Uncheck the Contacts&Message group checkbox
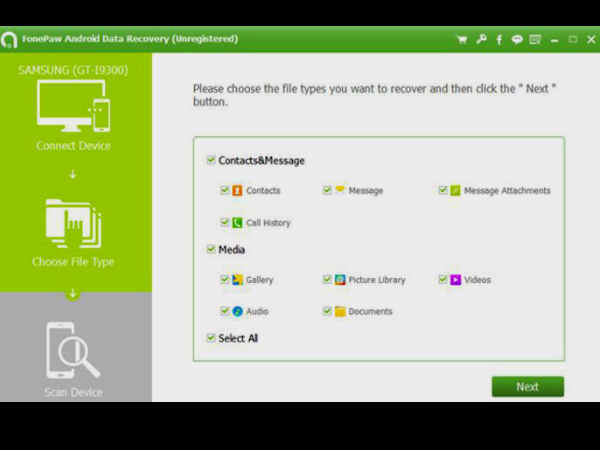Viewport: 600px width, 450px height. [x=211, y=160]
